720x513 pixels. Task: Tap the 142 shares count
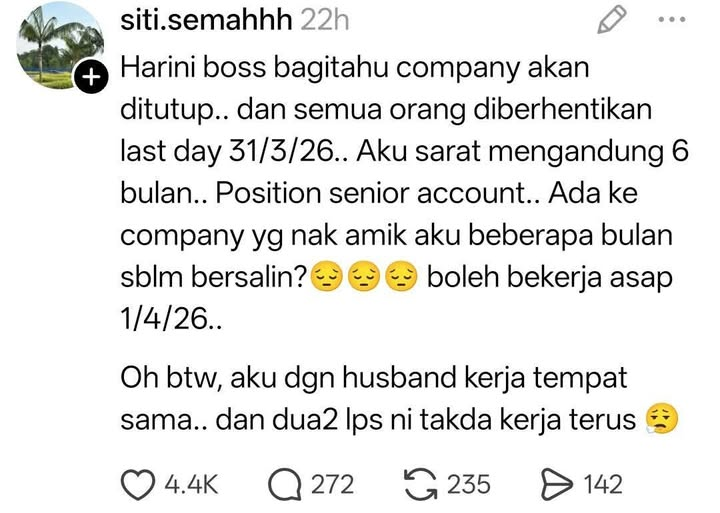click(603, 485)
